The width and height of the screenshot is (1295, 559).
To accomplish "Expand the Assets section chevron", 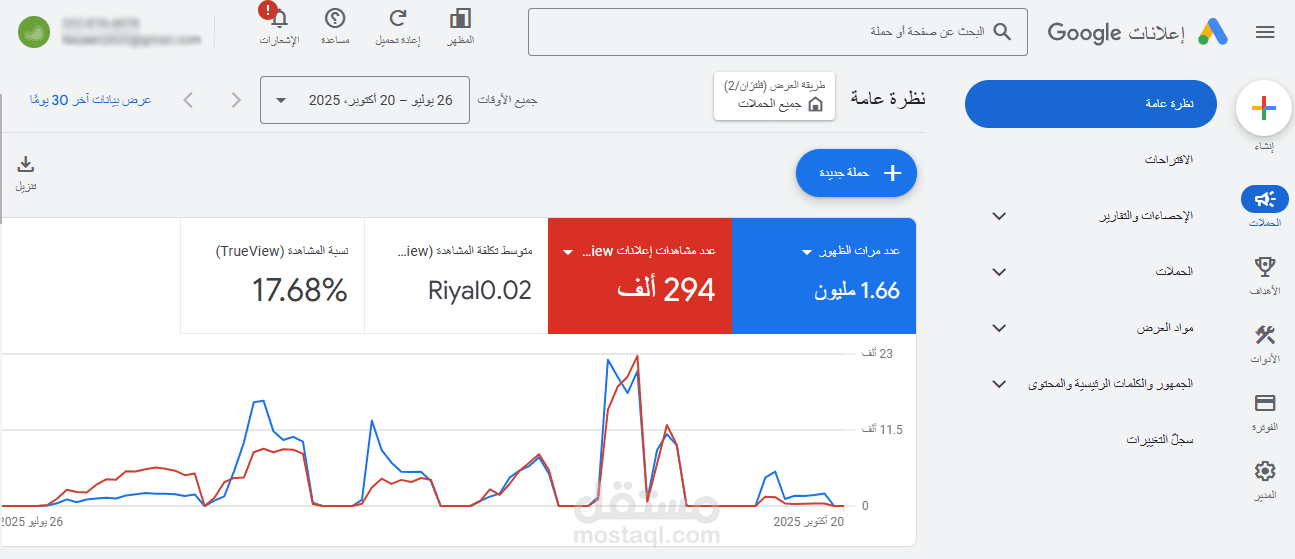I will pyautogui.click(x=998, y=328).
